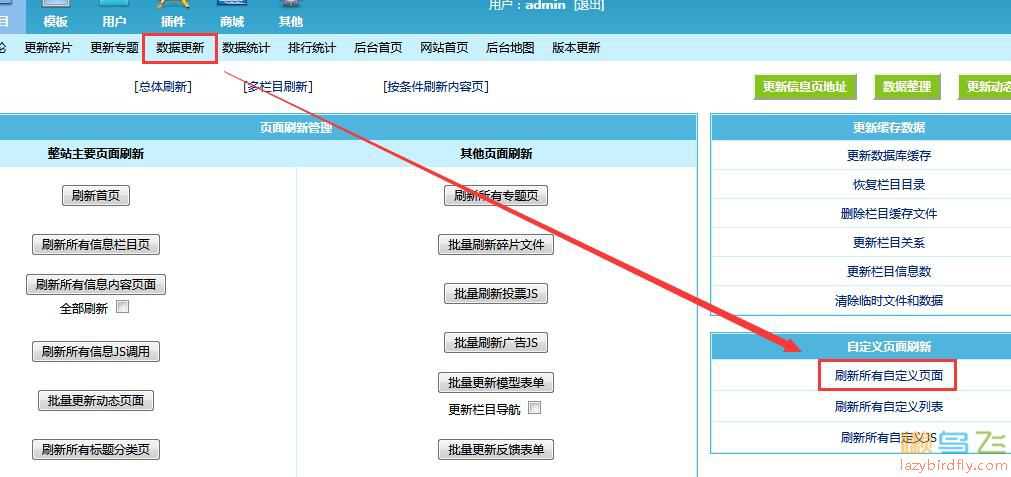Click the 删除栏目缓存文件 link
Image resolution: width=1011 pixels, height=477 pixels.
(x=888, y=213)
